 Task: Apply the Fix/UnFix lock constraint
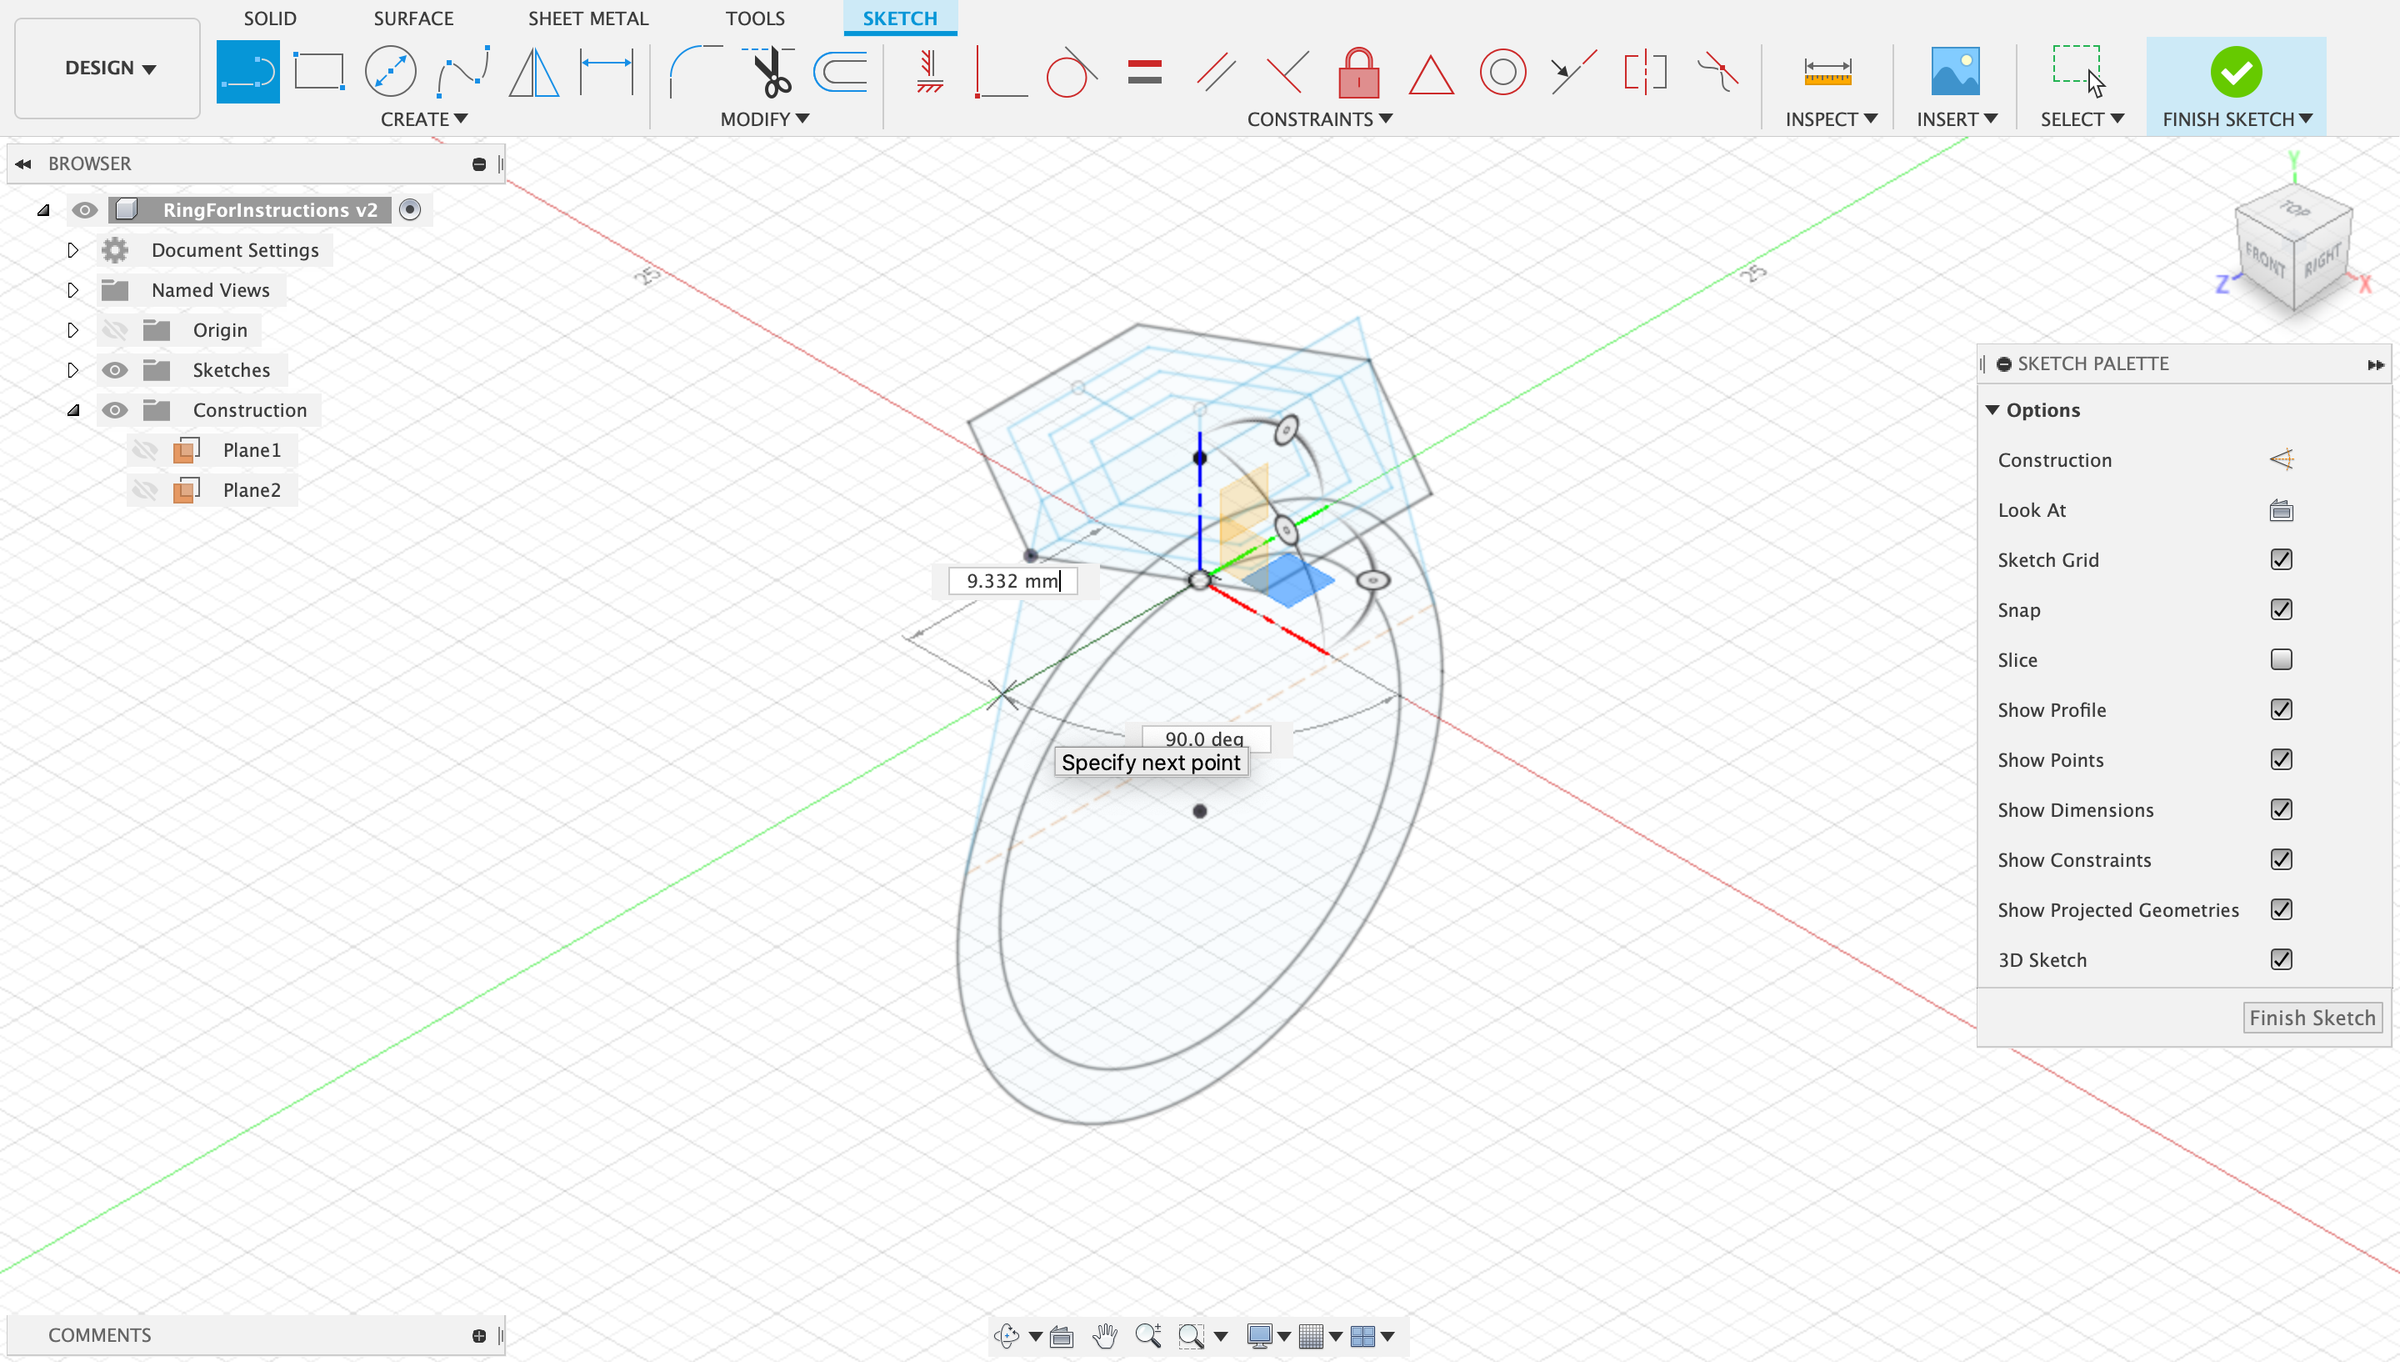click(1358, 71)
